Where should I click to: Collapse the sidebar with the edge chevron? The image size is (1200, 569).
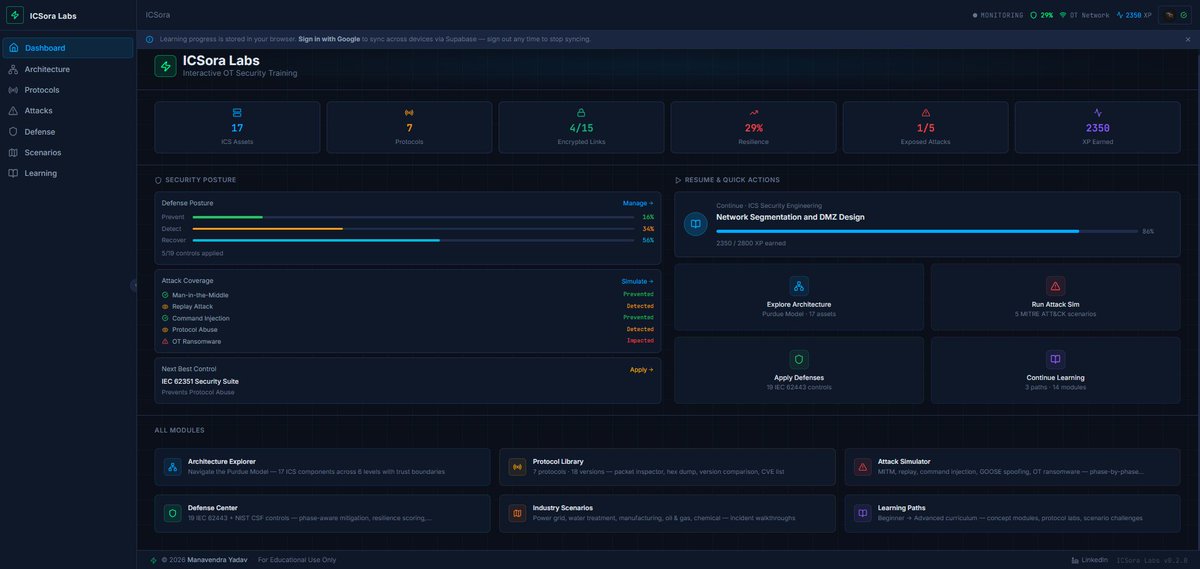[x=134, y=285]
